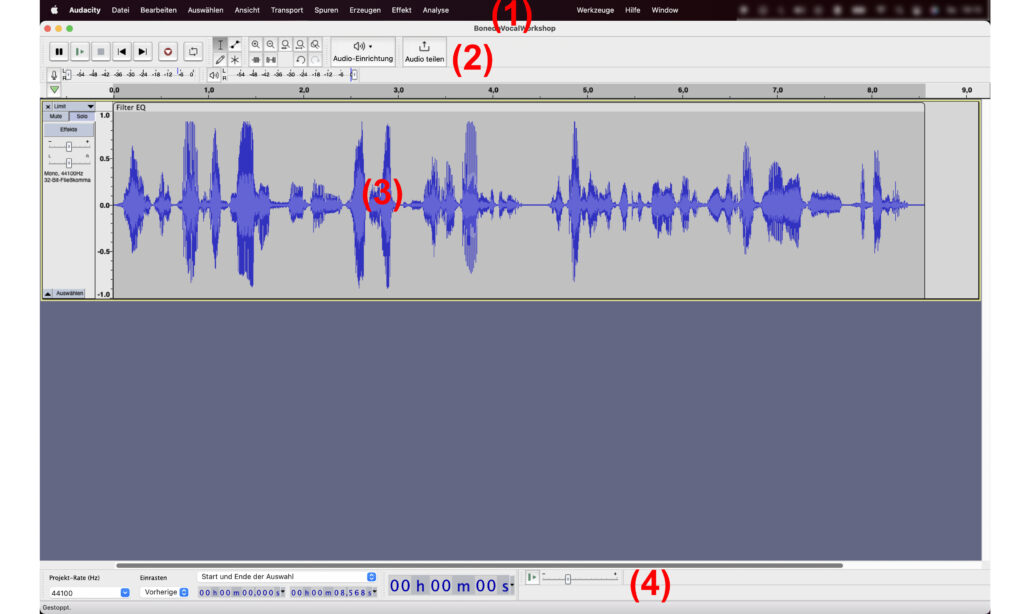Open the Spuren menu
Image resolution: width=1024 pixels, height=614 pixels.
coord(326,10)
